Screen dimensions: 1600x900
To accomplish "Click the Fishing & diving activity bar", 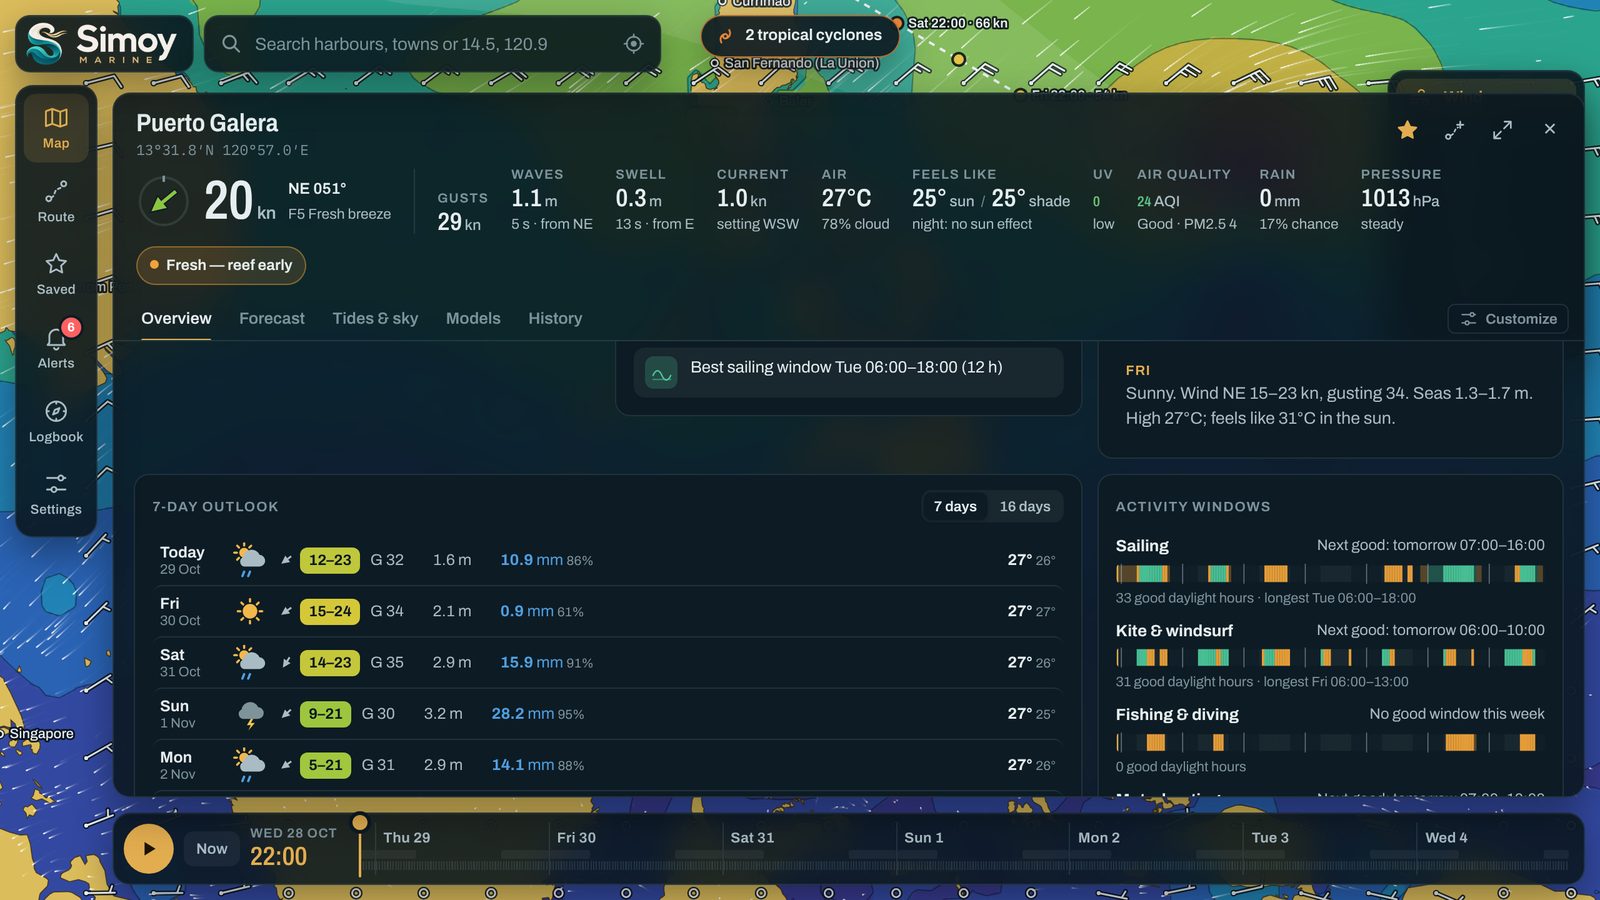I will [x=1330, y=742].
